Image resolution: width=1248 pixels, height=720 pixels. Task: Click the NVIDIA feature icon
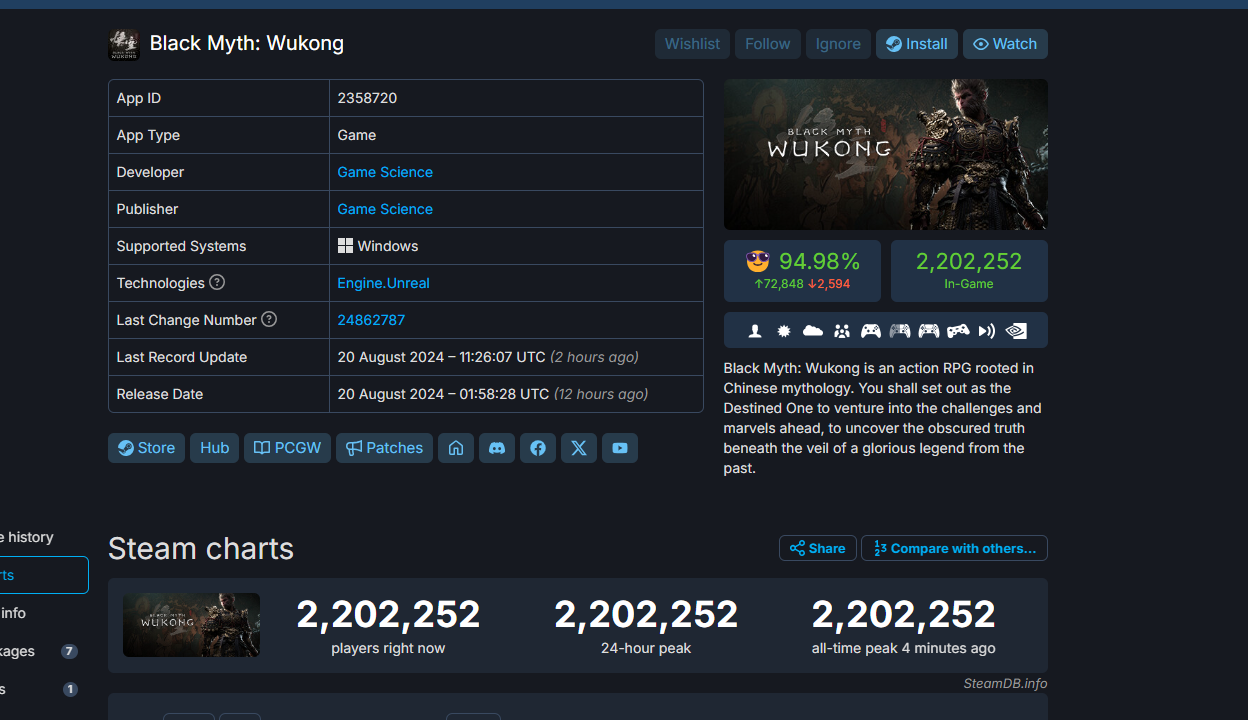pos(1016,331)
